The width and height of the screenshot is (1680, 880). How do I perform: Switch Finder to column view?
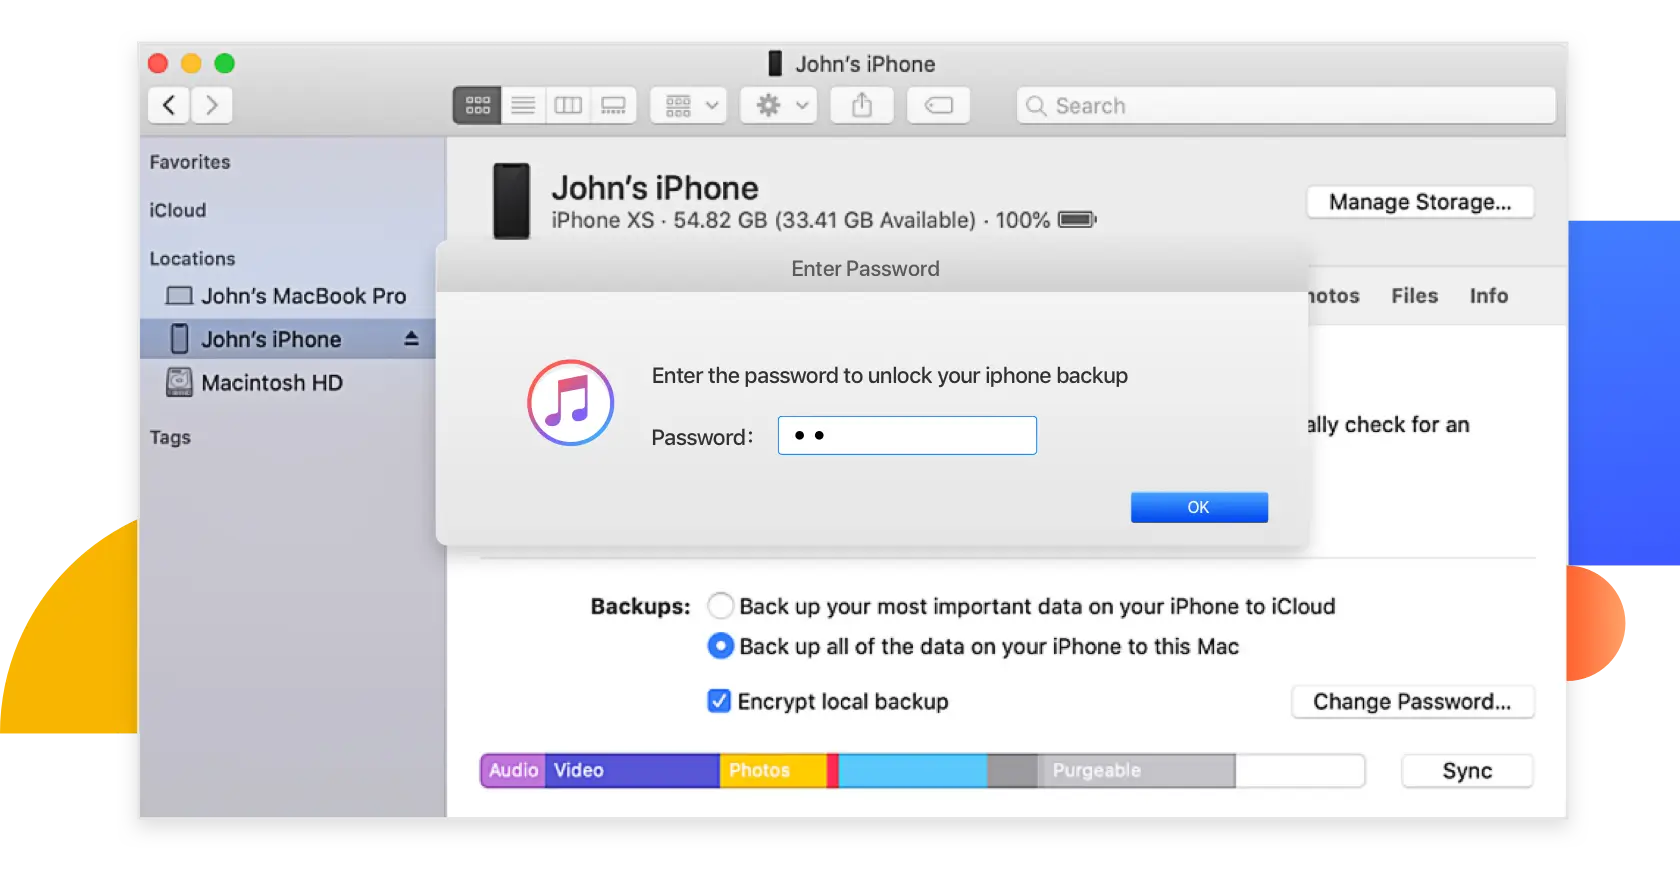pyautogui.click(x=568, y=105)
